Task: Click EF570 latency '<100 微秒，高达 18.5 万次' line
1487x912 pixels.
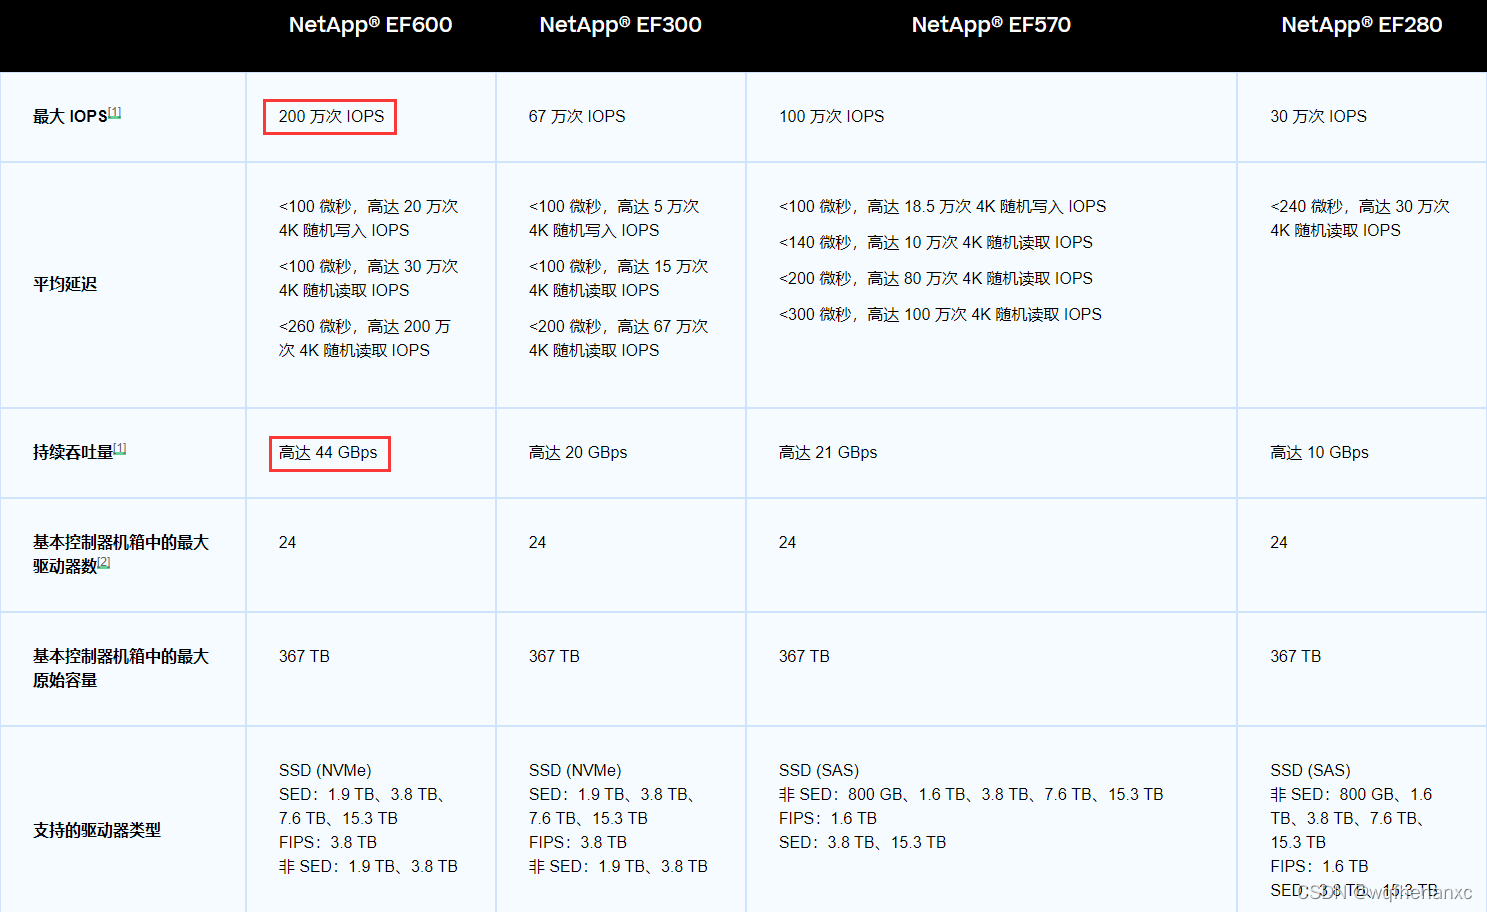Action: 943,207
